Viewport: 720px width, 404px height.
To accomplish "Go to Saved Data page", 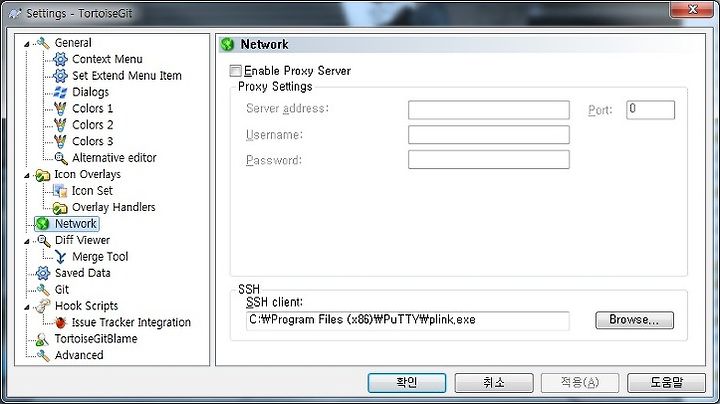I will (x=83, y=273).
